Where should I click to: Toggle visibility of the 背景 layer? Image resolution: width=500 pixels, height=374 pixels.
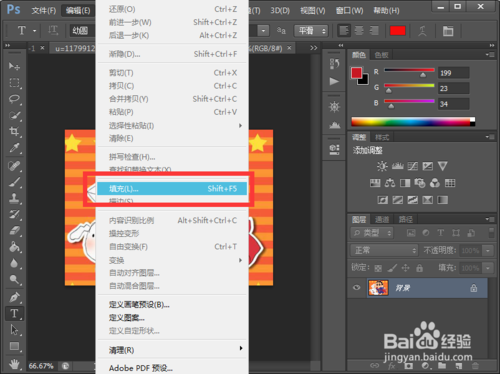coord(357,288)
